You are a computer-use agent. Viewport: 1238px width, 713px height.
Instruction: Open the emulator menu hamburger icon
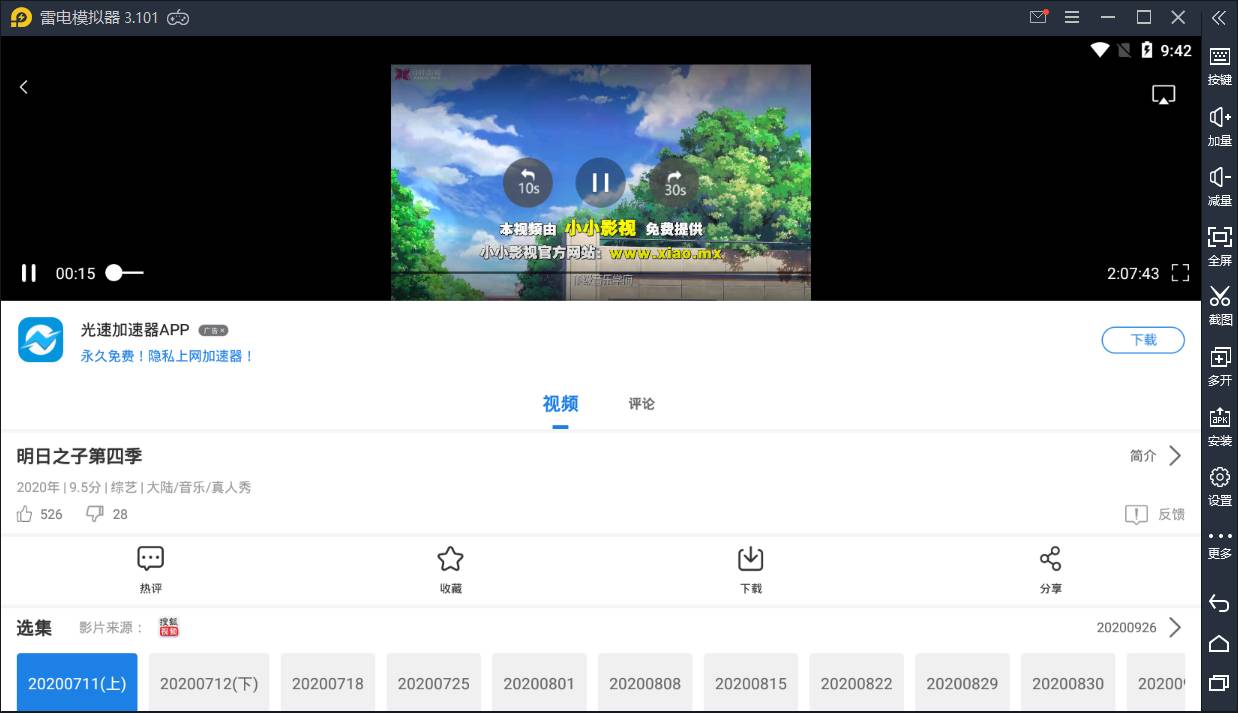1071,18
